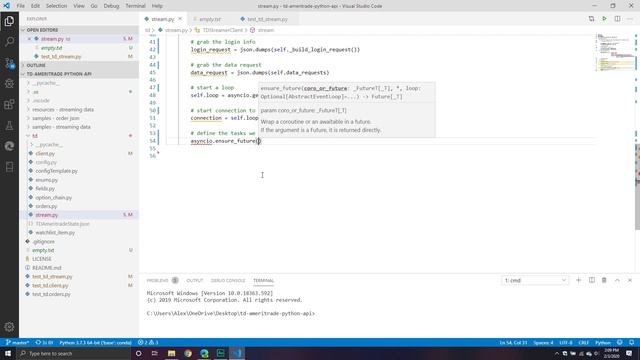Screen dimensions: 640x360
Task: Open the Debug menu
Action: 111,6
